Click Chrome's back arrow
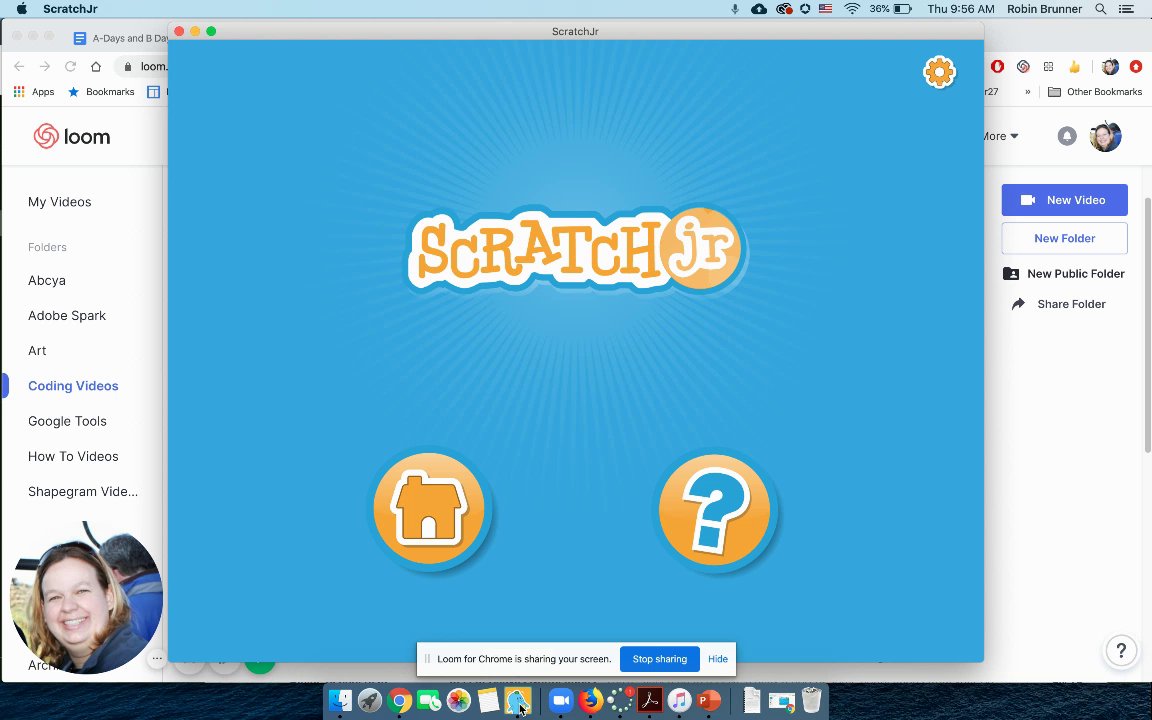1152x720 pixels. pyautogui.click(x=19, y=66)
